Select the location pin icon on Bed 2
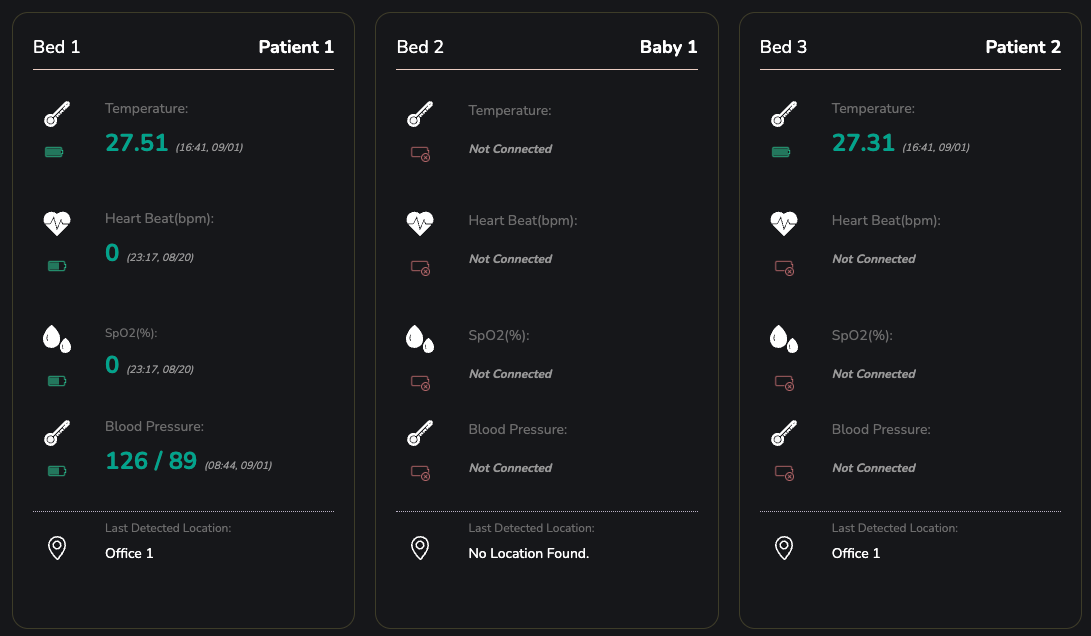This screenshot has width=1091, height=636. (x=420, y=546)
